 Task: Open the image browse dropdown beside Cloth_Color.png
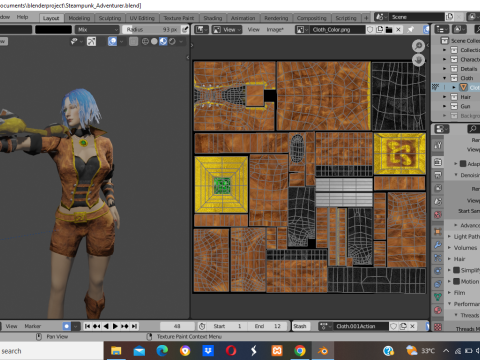[x=302, y=30]
